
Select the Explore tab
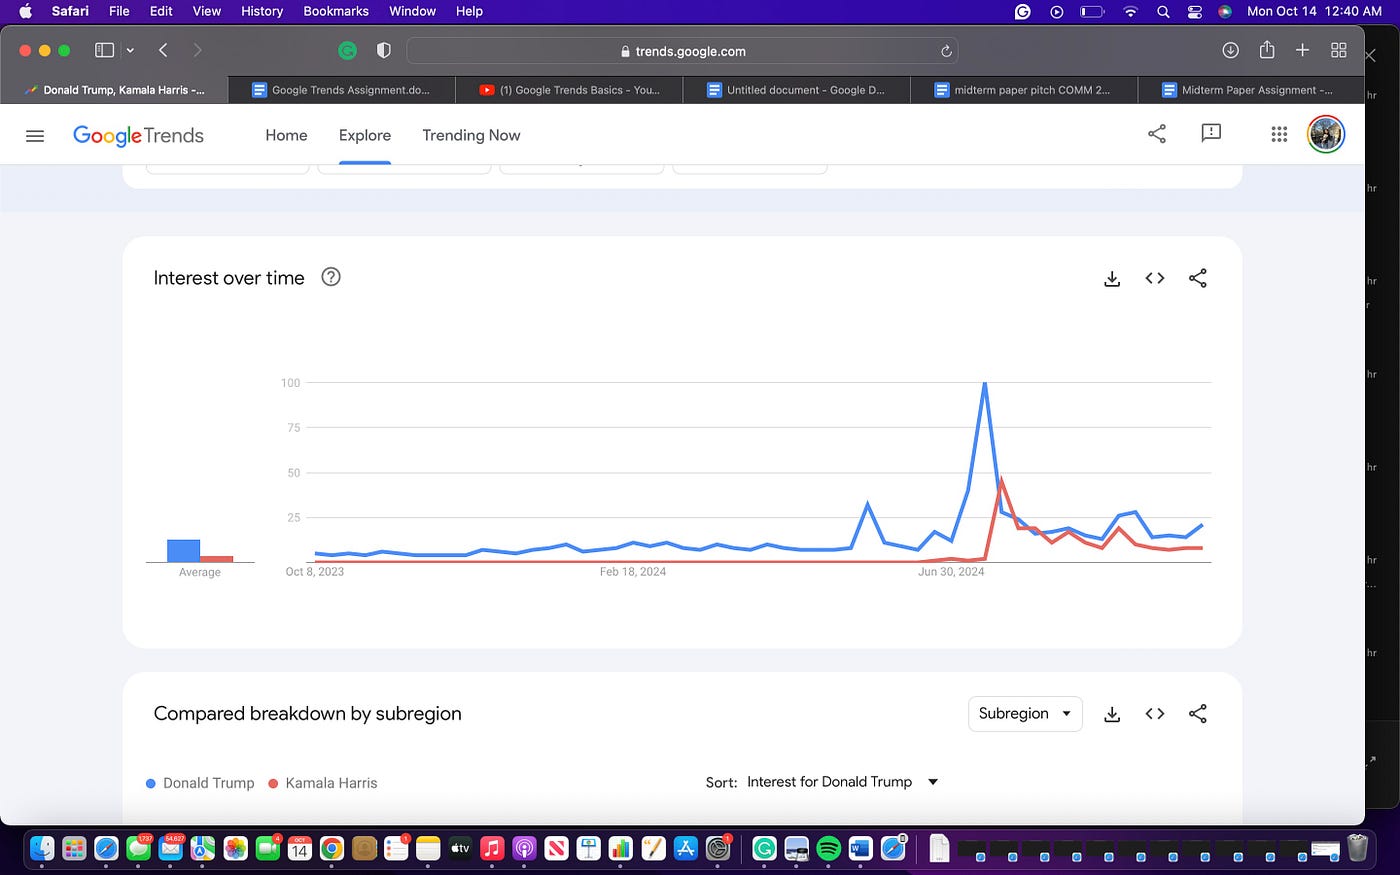click(x=365, y=135)
